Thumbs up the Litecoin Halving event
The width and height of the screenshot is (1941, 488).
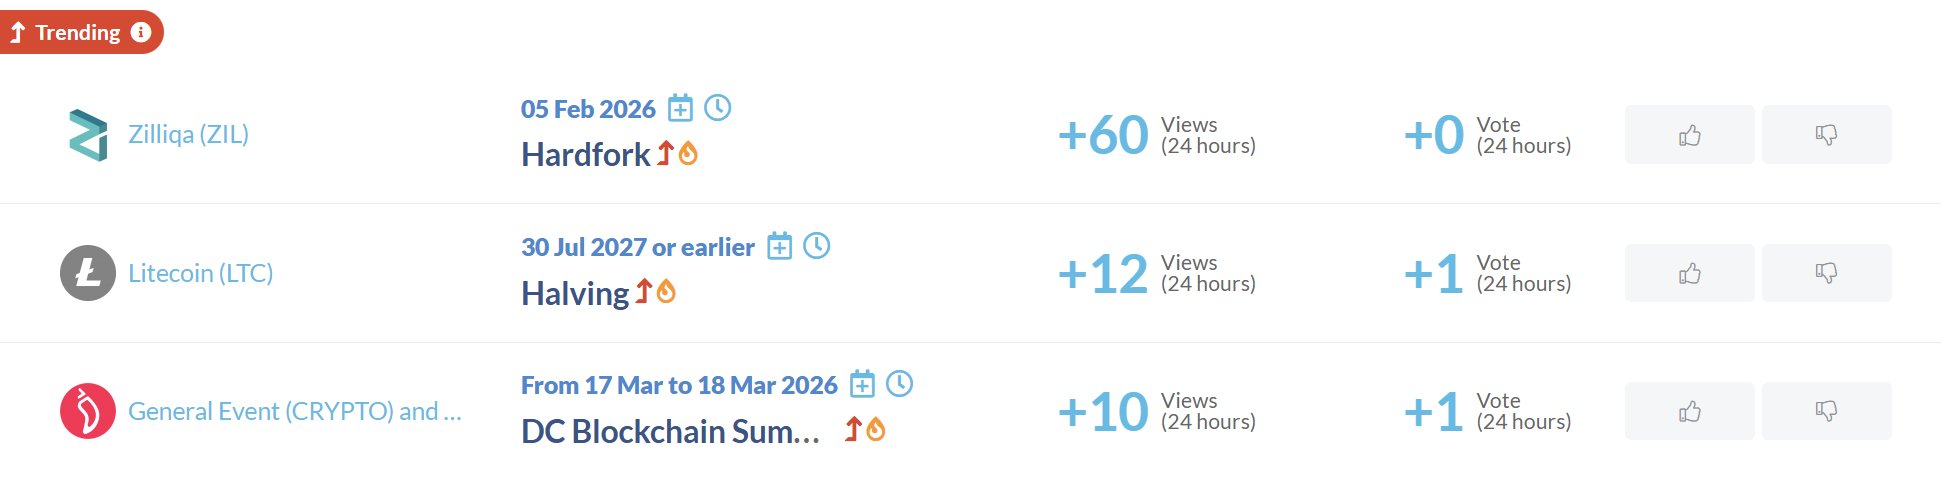(1689, 273)
